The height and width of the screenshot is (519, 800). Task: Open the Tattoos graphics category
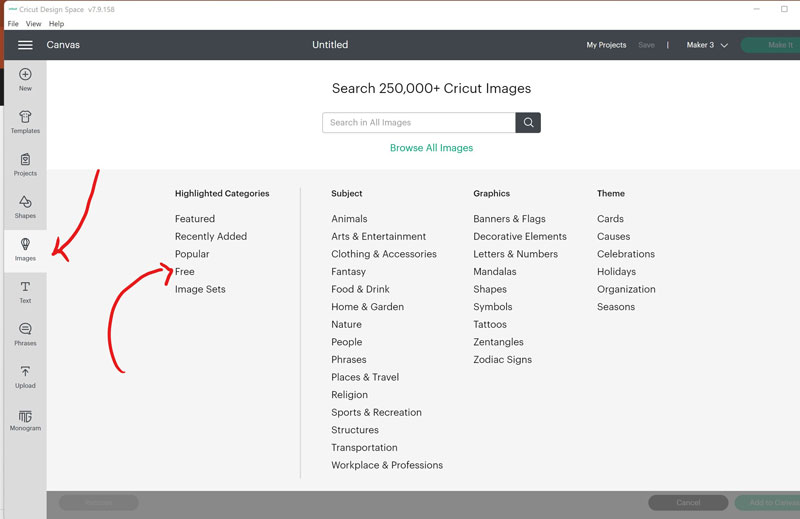[x=490, y=324]
